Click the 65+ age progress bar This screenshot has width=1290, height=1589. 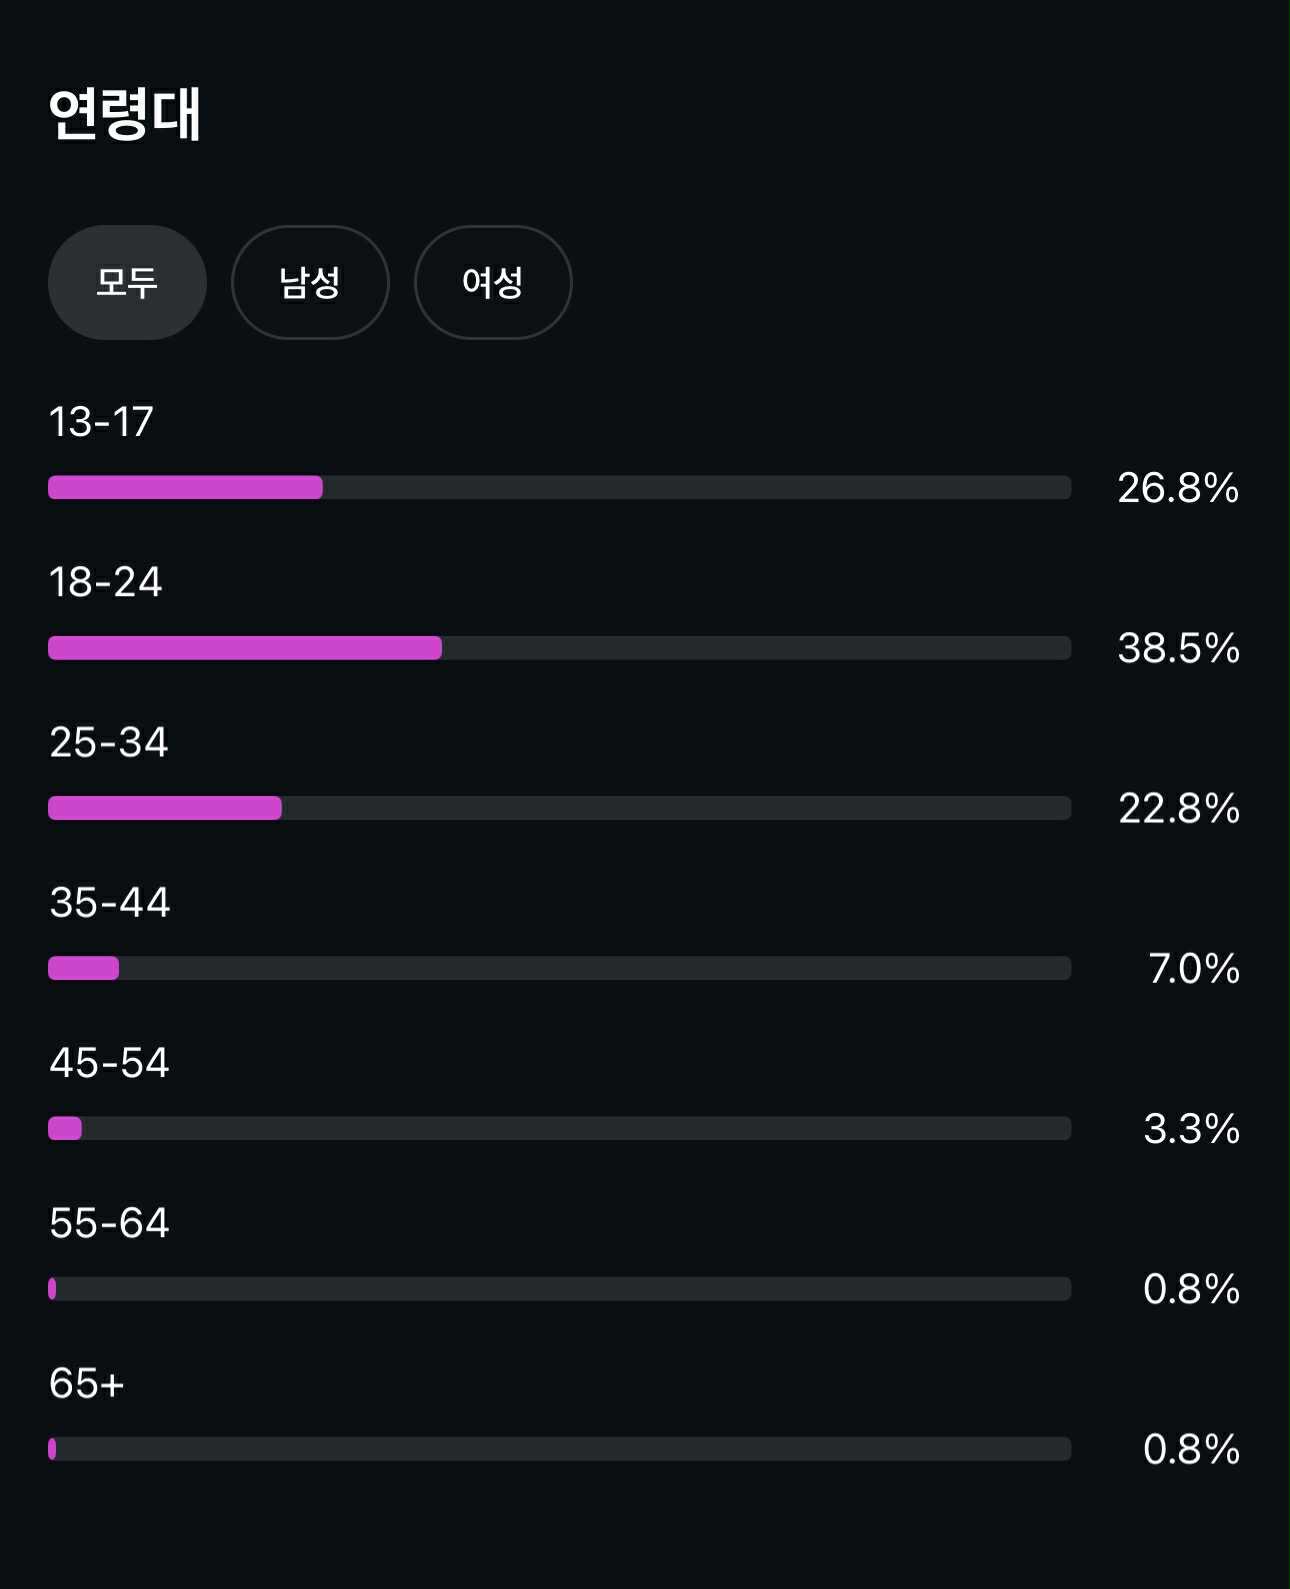tap(559, 1449)
